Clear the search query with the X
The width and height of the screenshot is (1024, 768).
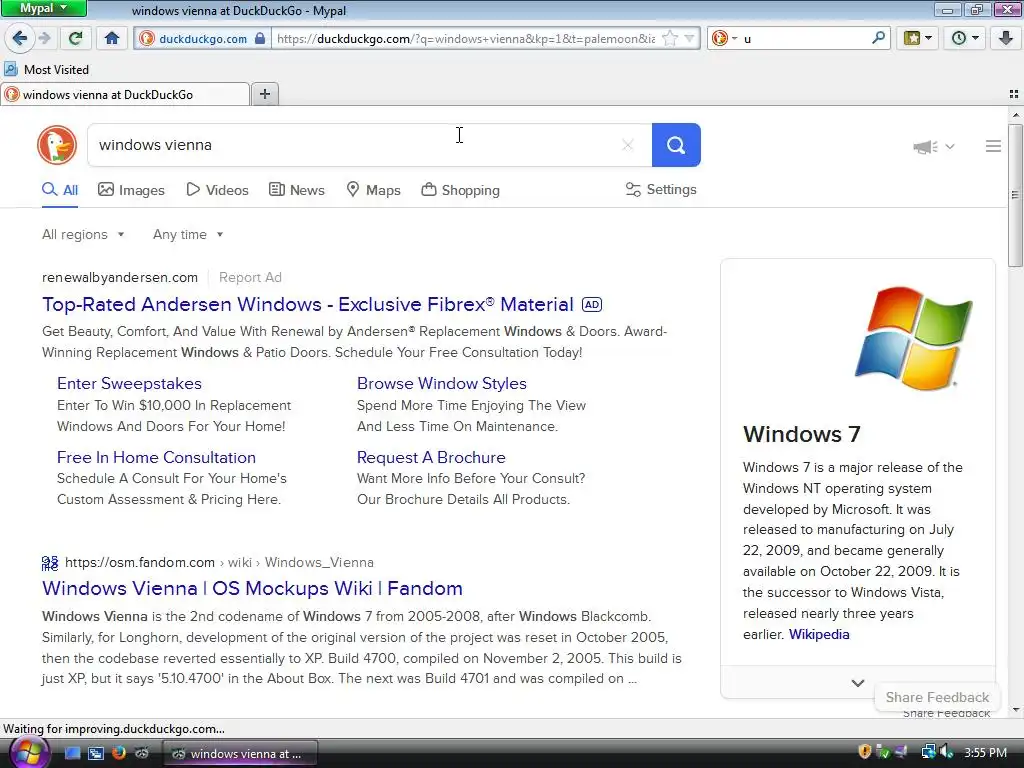[628, 145]
